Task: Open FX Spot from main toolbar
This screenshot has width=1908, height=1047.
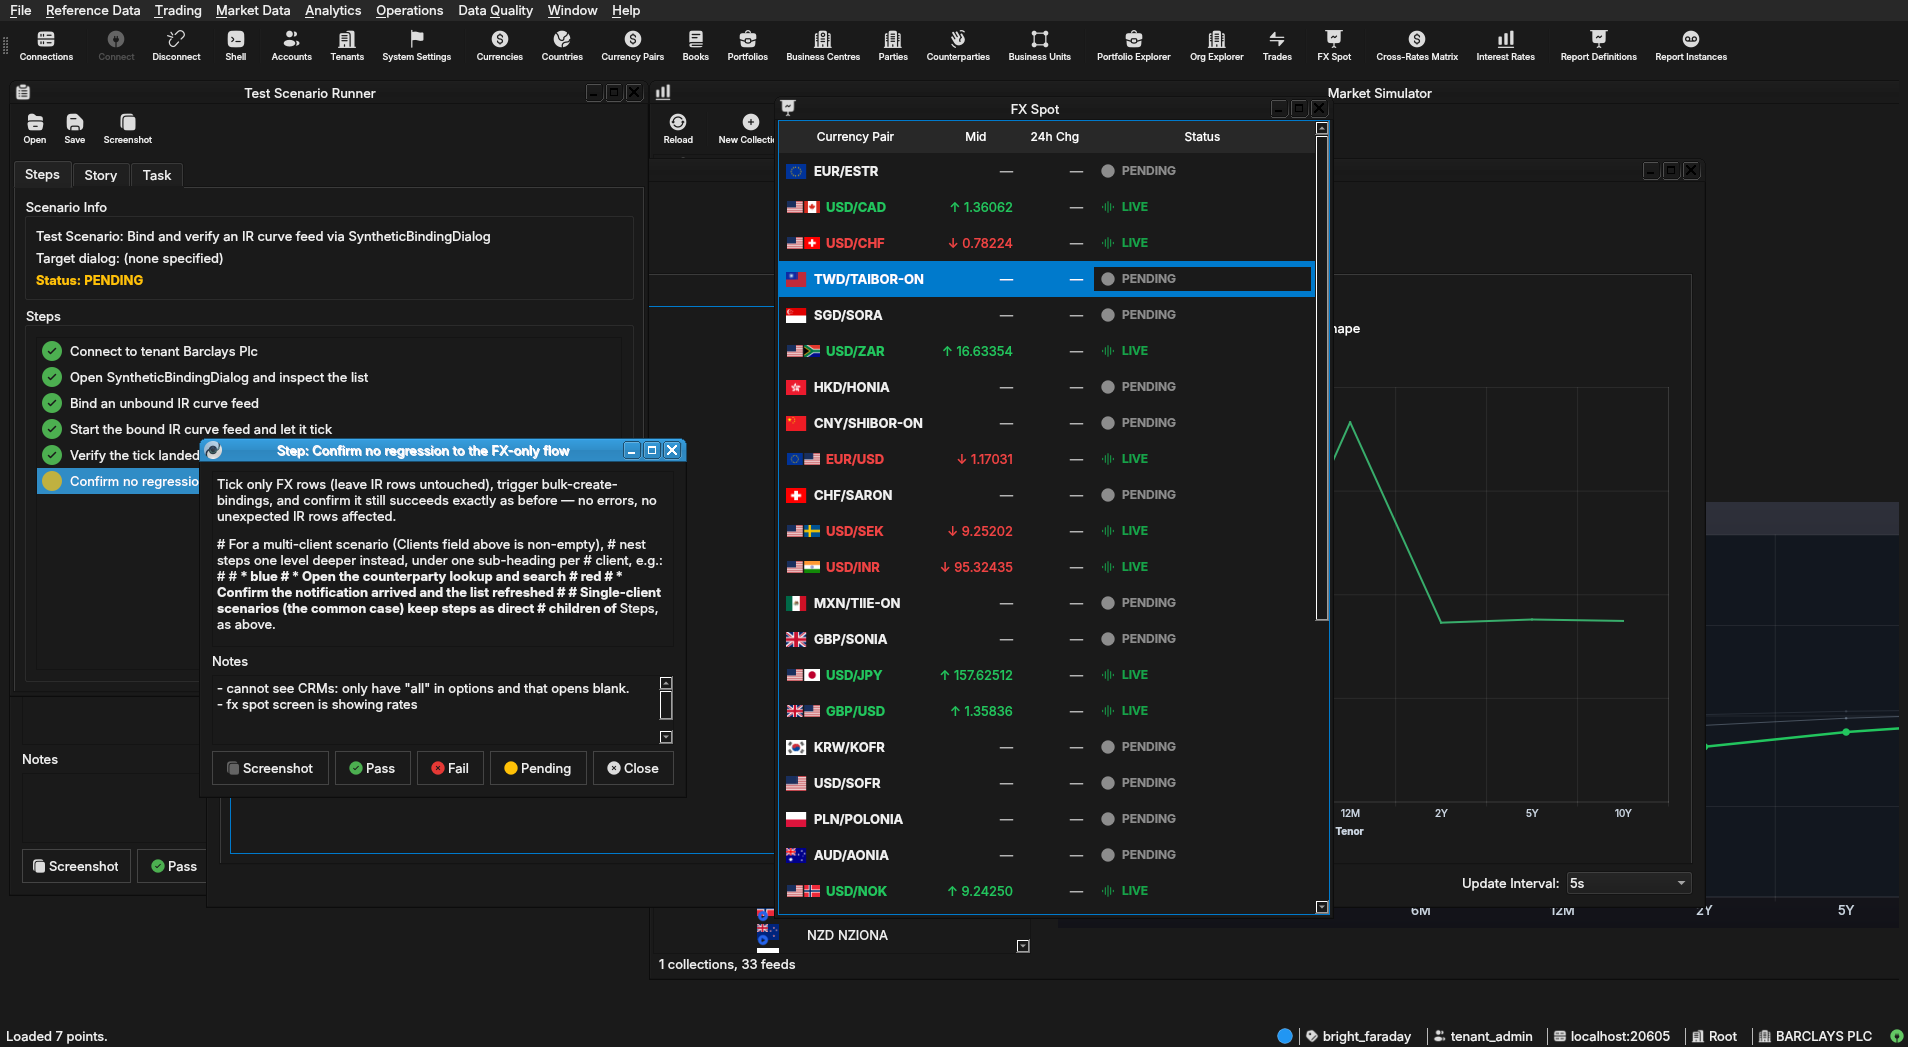Action: coord(1334,46)
